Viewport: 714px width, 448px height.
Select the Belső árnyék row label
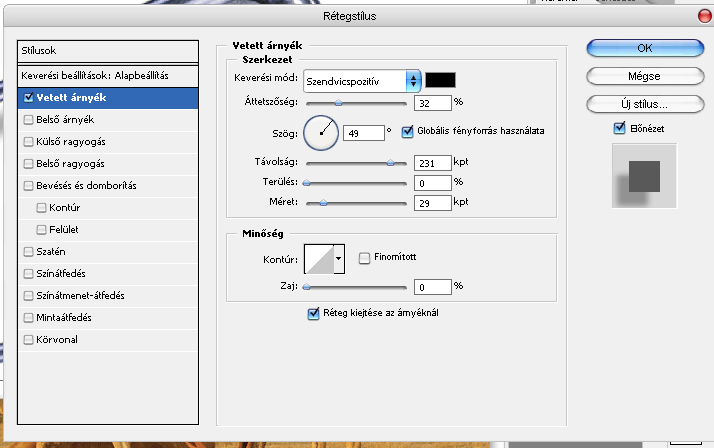point(65,120)
